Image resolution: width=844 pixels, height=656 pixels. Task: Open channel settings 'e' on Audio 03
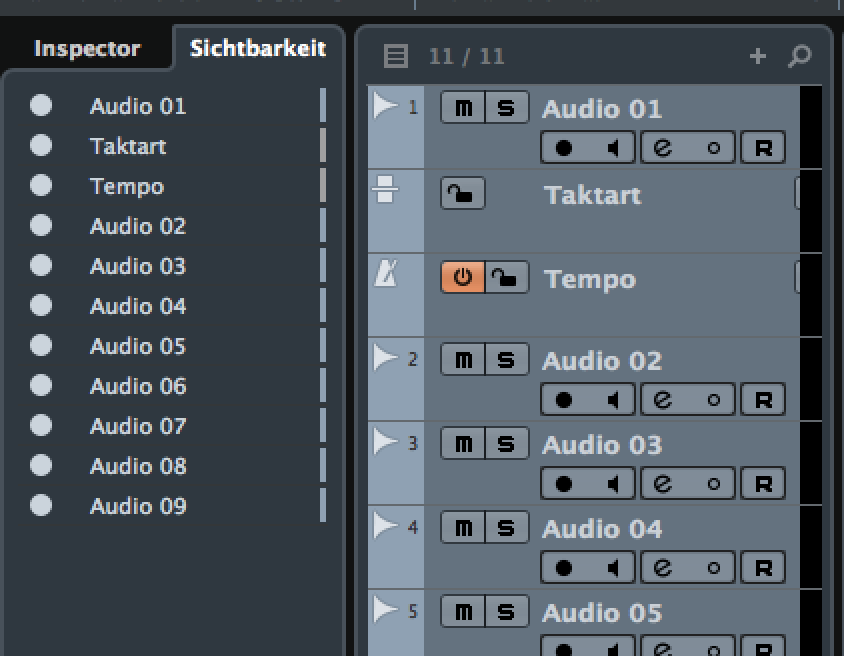click(x=663, y=484)
